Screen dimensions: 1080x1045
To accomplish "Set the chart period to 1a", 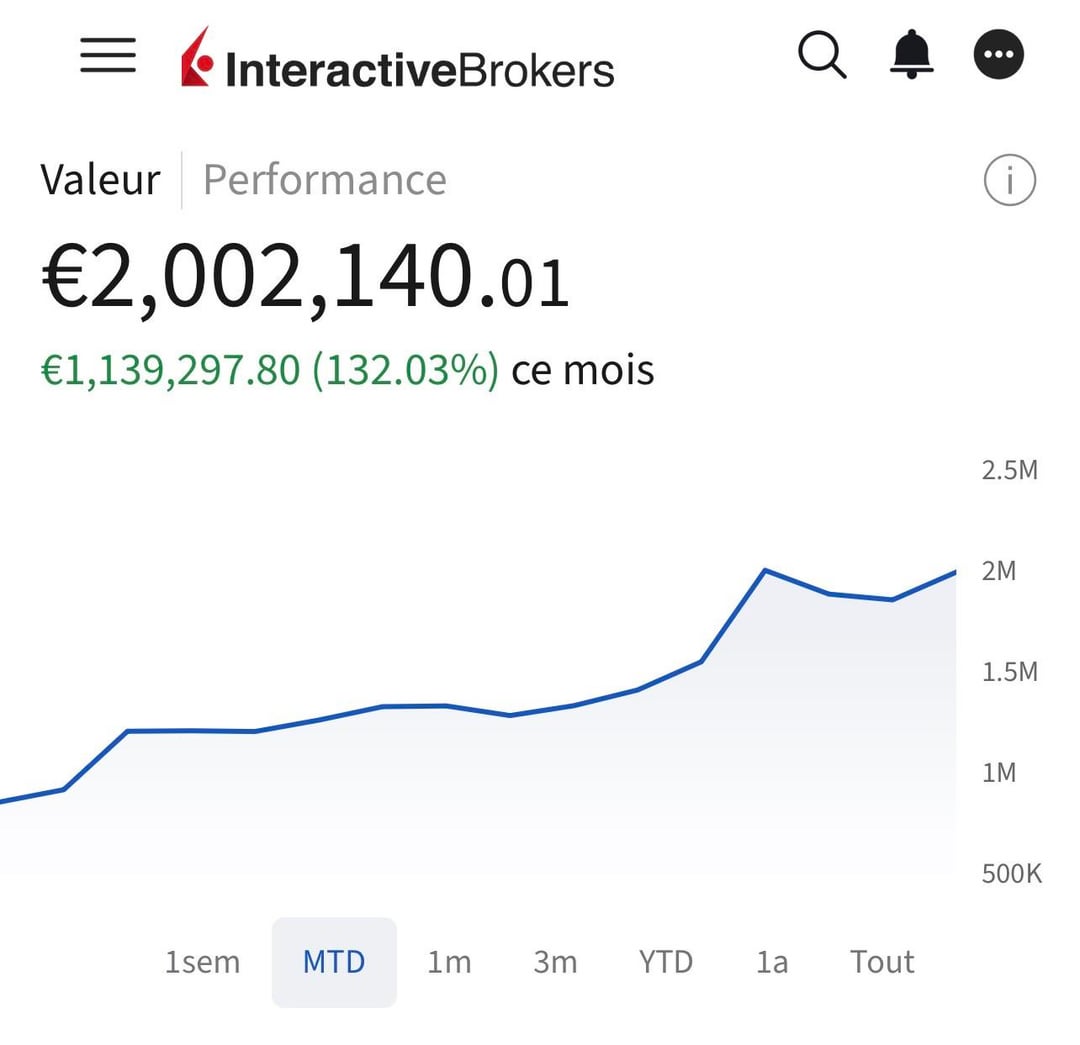I will [771, 962].
